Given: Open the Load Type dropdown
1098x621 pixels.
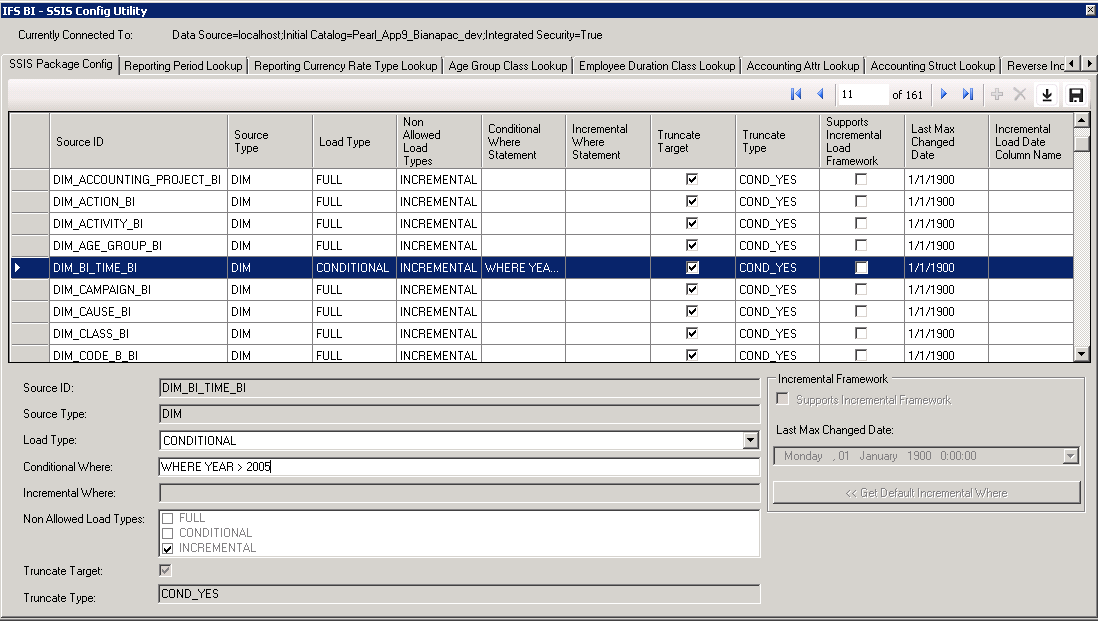Looking at the screenshot, I should click(751, 440).
